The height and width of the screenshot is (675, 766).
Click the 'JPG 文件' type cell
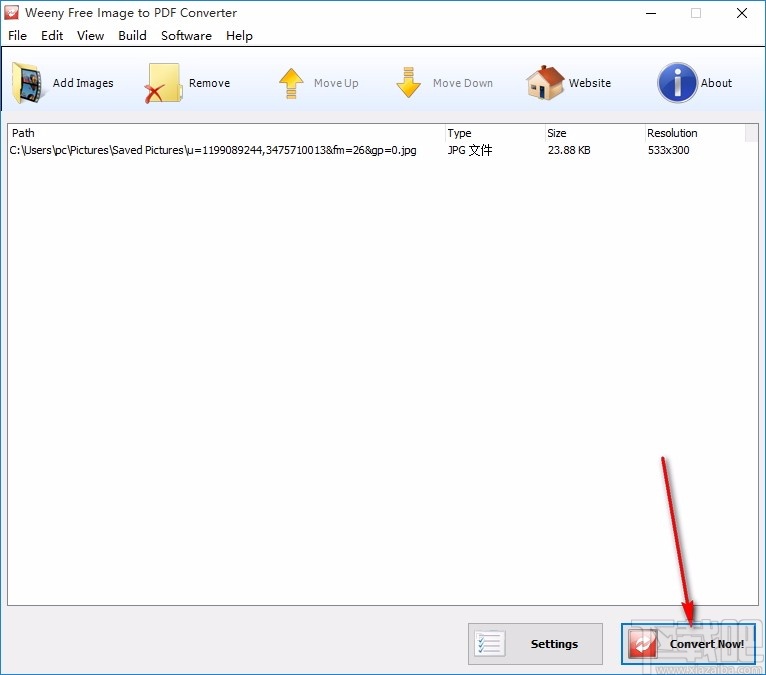point(470,150)
